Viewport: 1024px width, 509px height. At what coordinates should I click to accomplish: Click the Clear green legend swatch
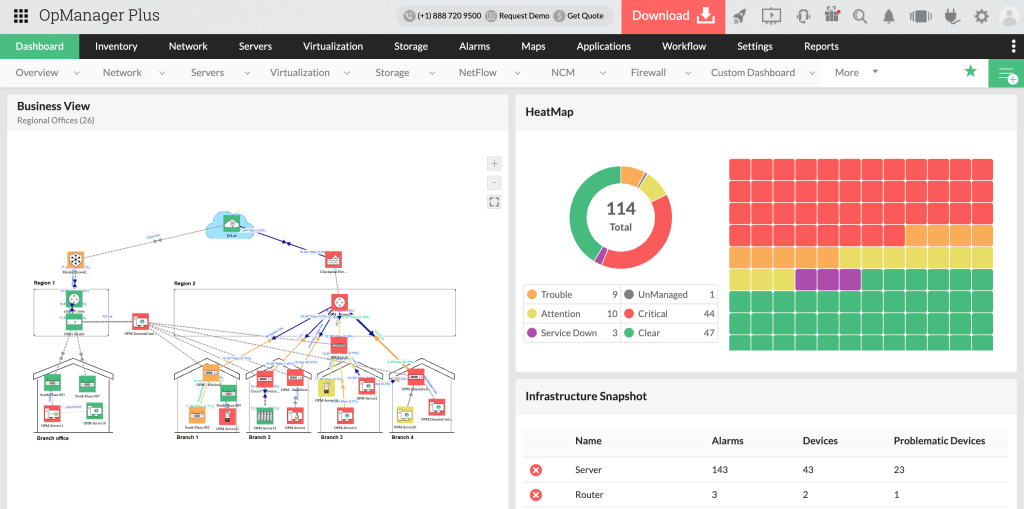coord(630,333)
